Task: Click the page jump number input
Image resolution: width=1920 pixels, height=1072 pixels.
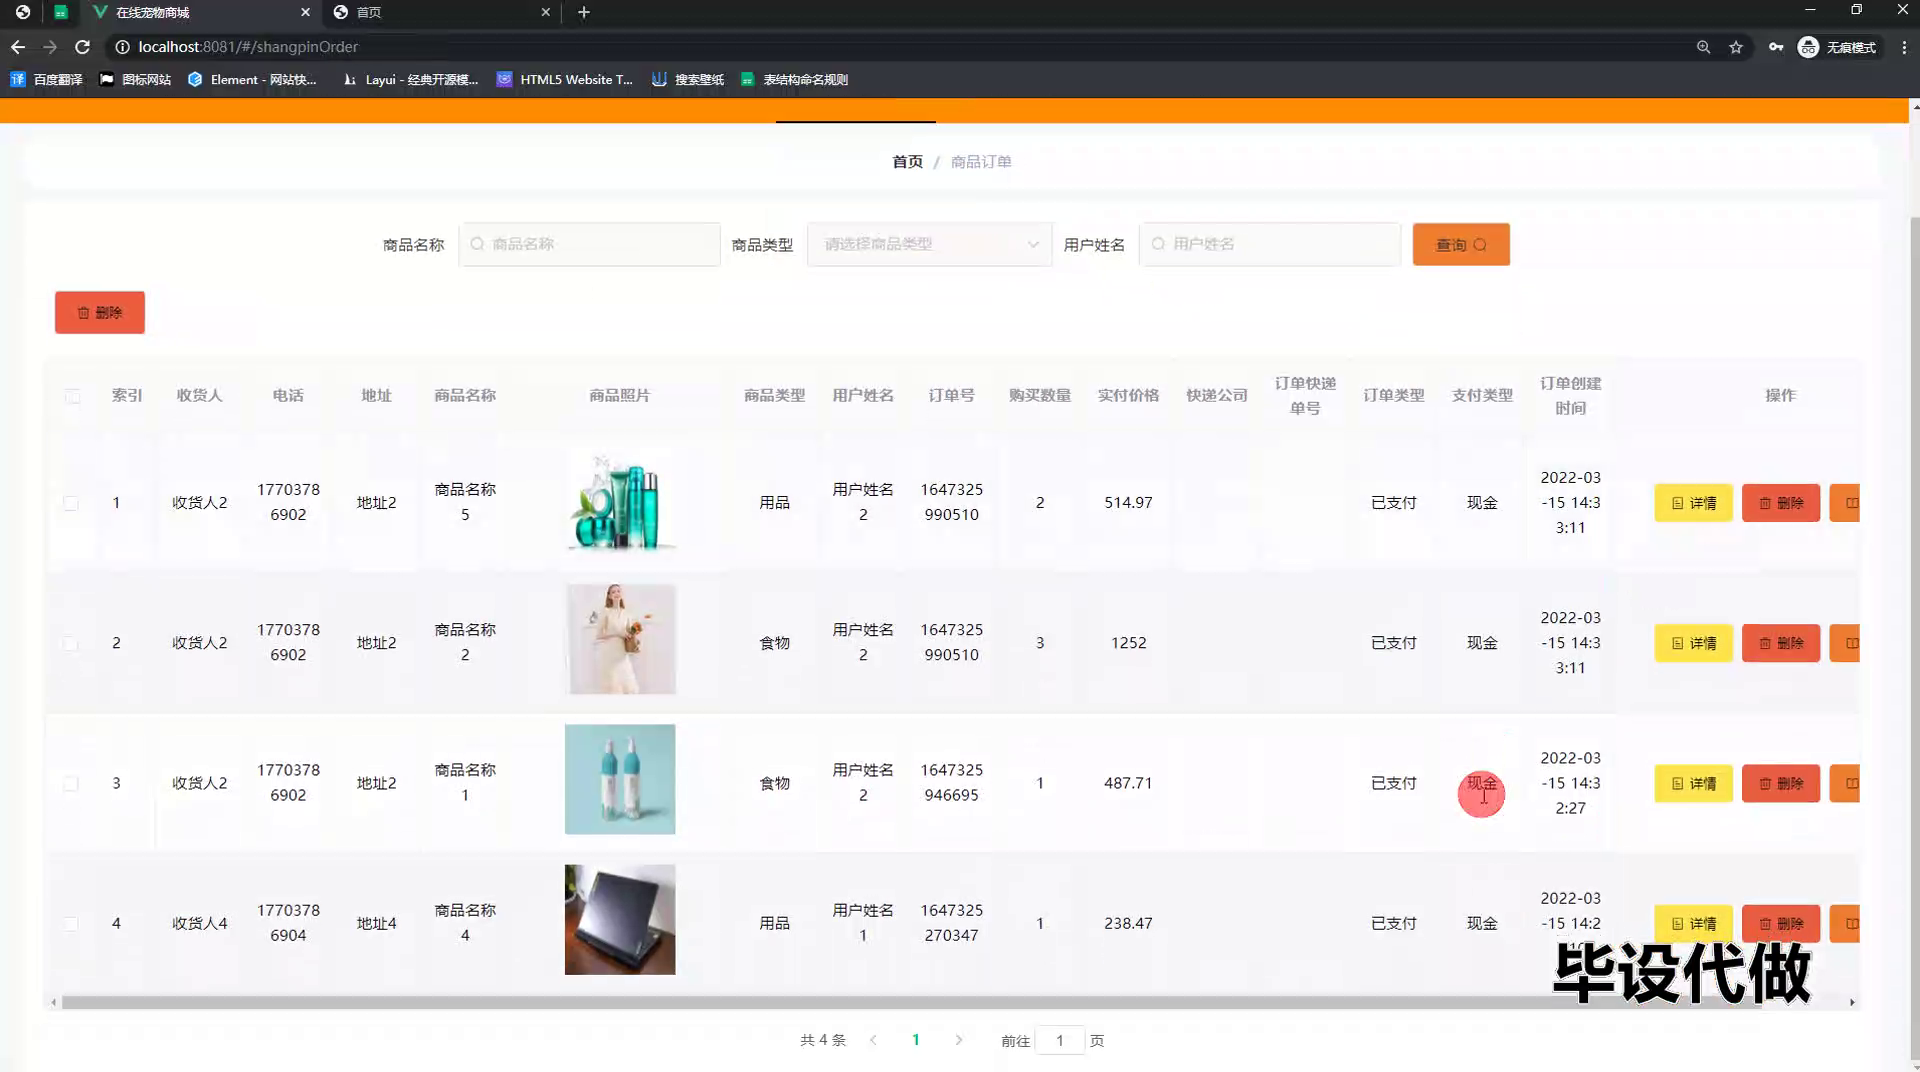Action: coord(1059,1040)
